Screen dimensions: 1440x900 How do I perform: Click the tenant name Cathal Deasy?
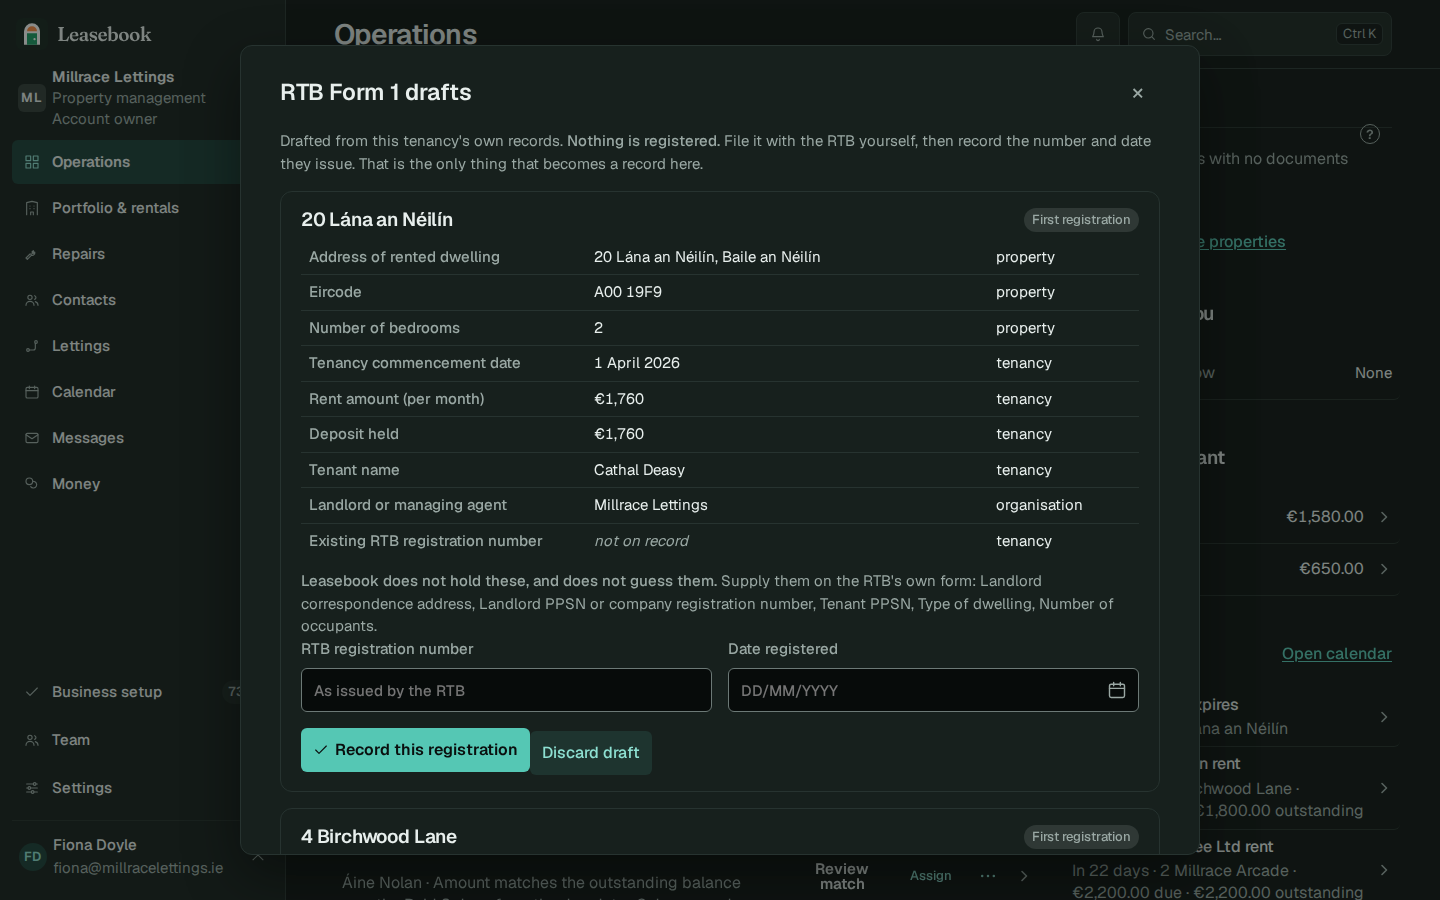(x=639, y=470)
